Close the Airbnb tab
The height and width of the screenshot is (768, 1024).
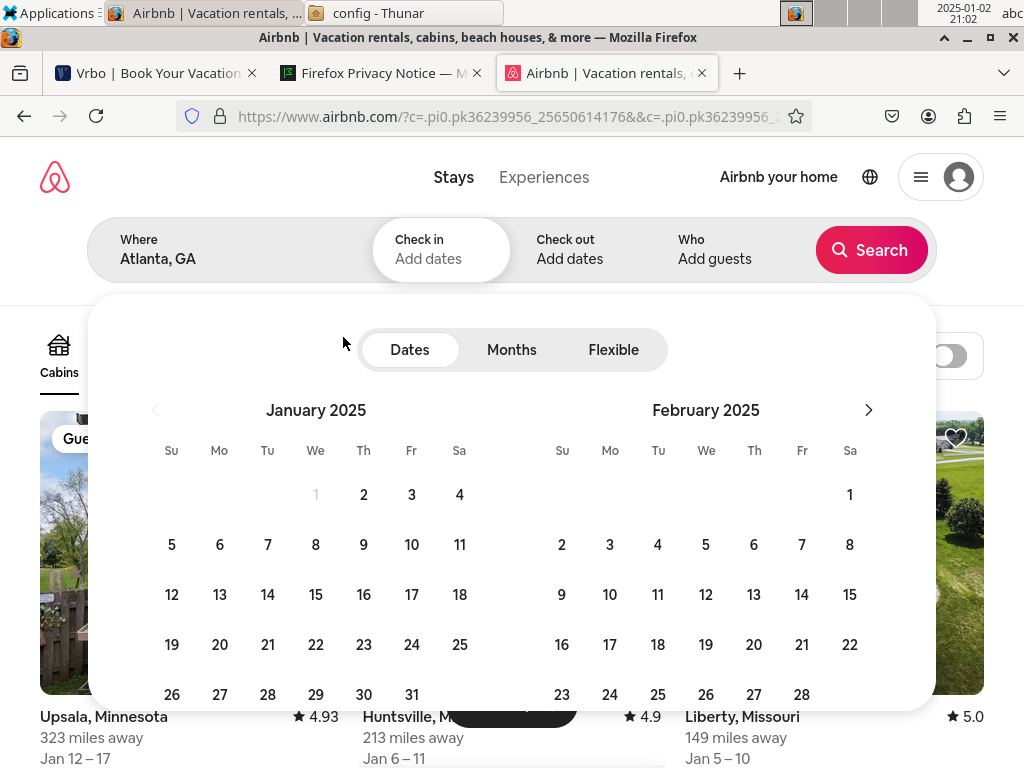[x=701, y=73]
